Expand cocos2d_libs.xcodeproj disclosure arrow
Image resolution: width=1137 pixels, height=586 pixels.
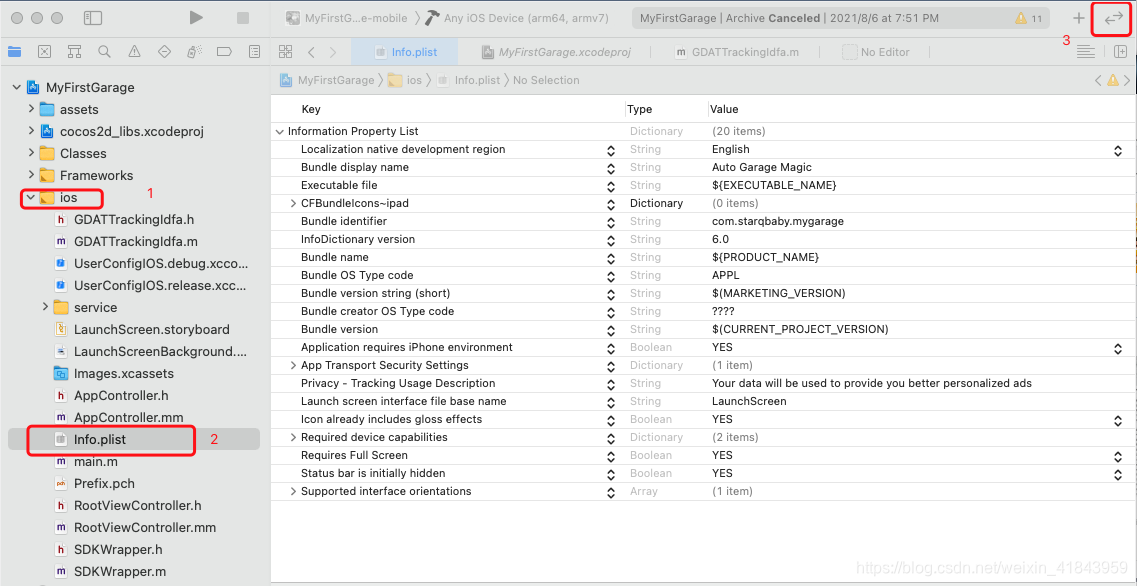pos(30,131)
